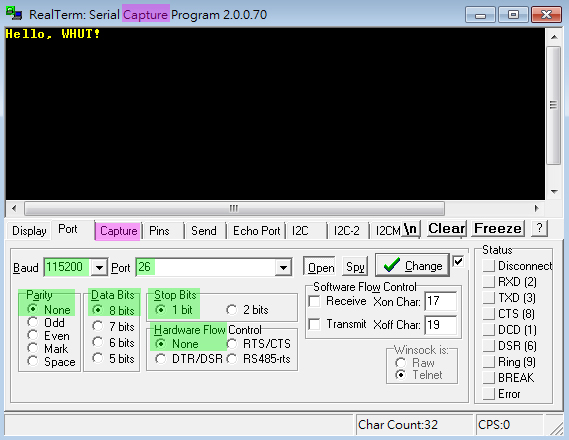The image size is (569, 440).
Task: Choose 8 bits data bits
Action: coord(113,310)
